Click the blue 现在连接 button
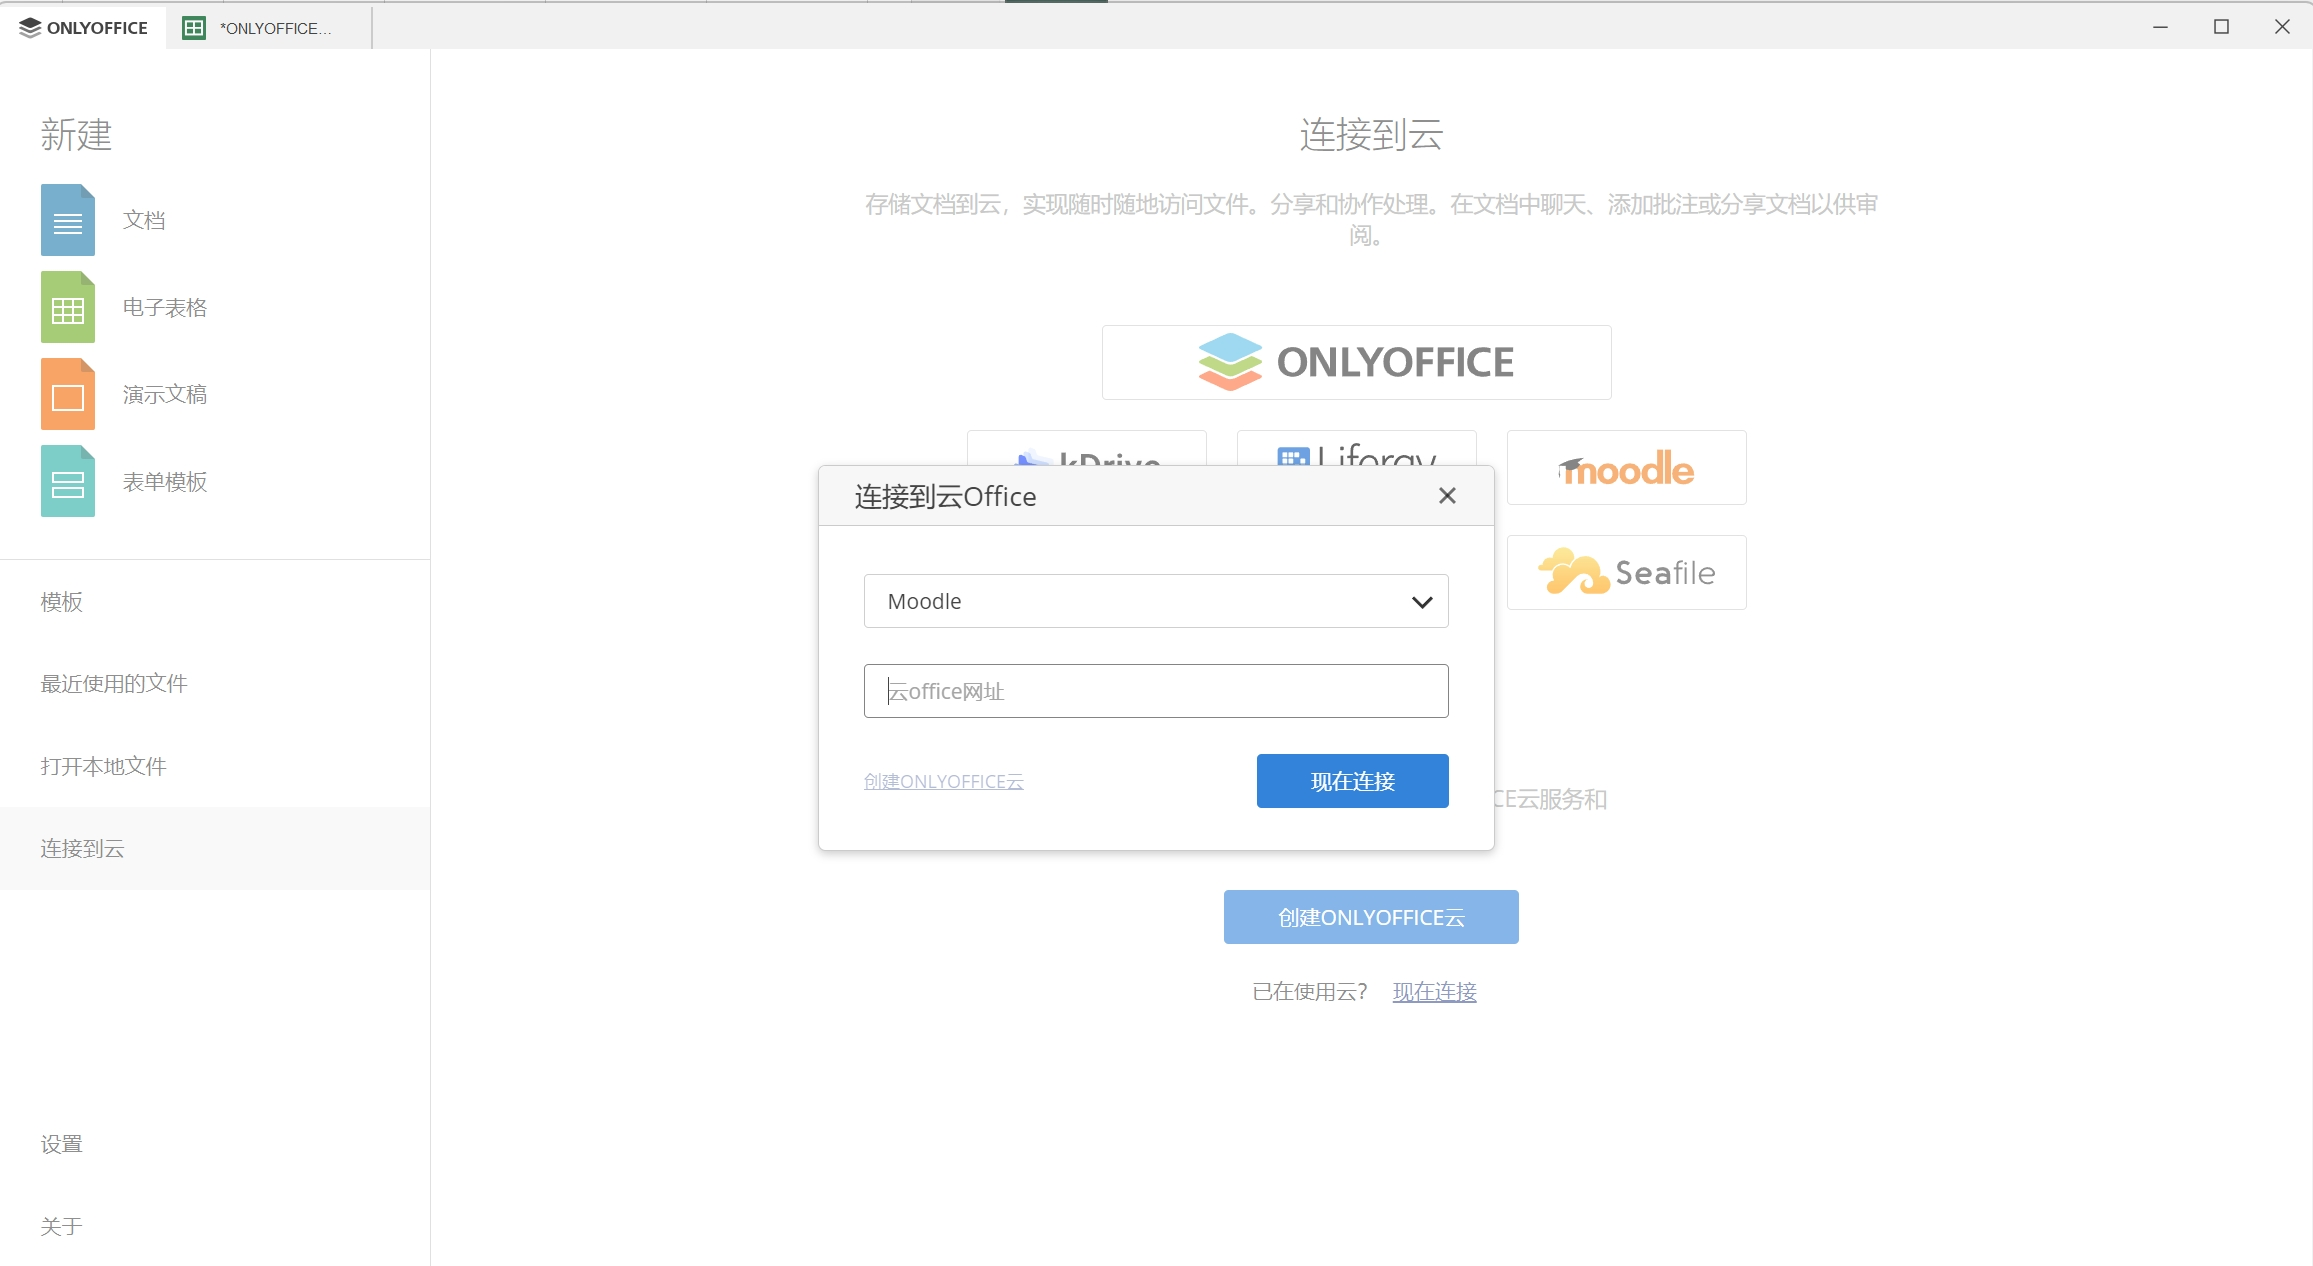Image resolution: width=2313 pixels, height=1266 pixels. point(1353,781)
